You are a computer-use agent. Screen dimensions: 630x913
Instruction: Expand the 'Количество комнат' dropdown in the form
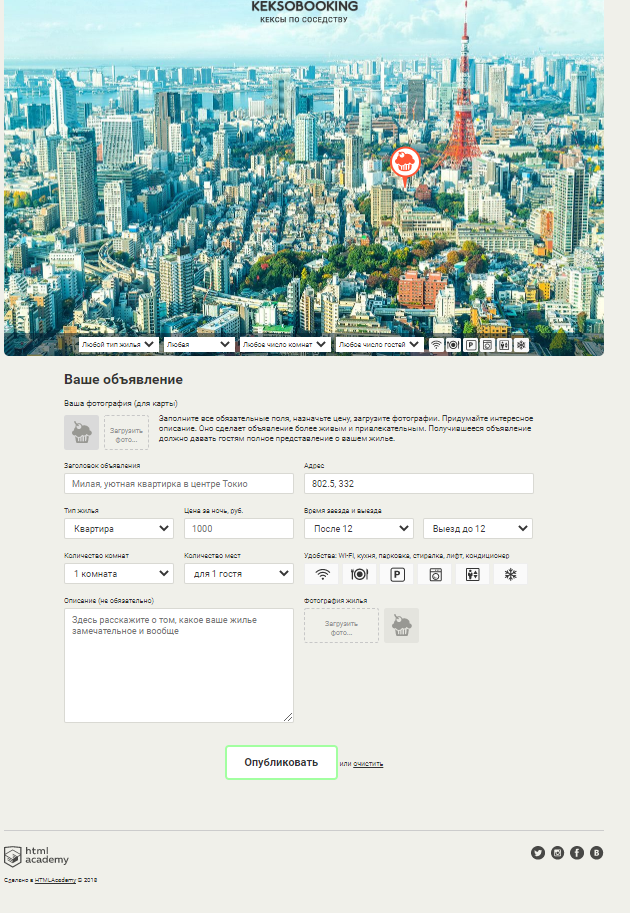pyautogui.click(x=118, y=574)
